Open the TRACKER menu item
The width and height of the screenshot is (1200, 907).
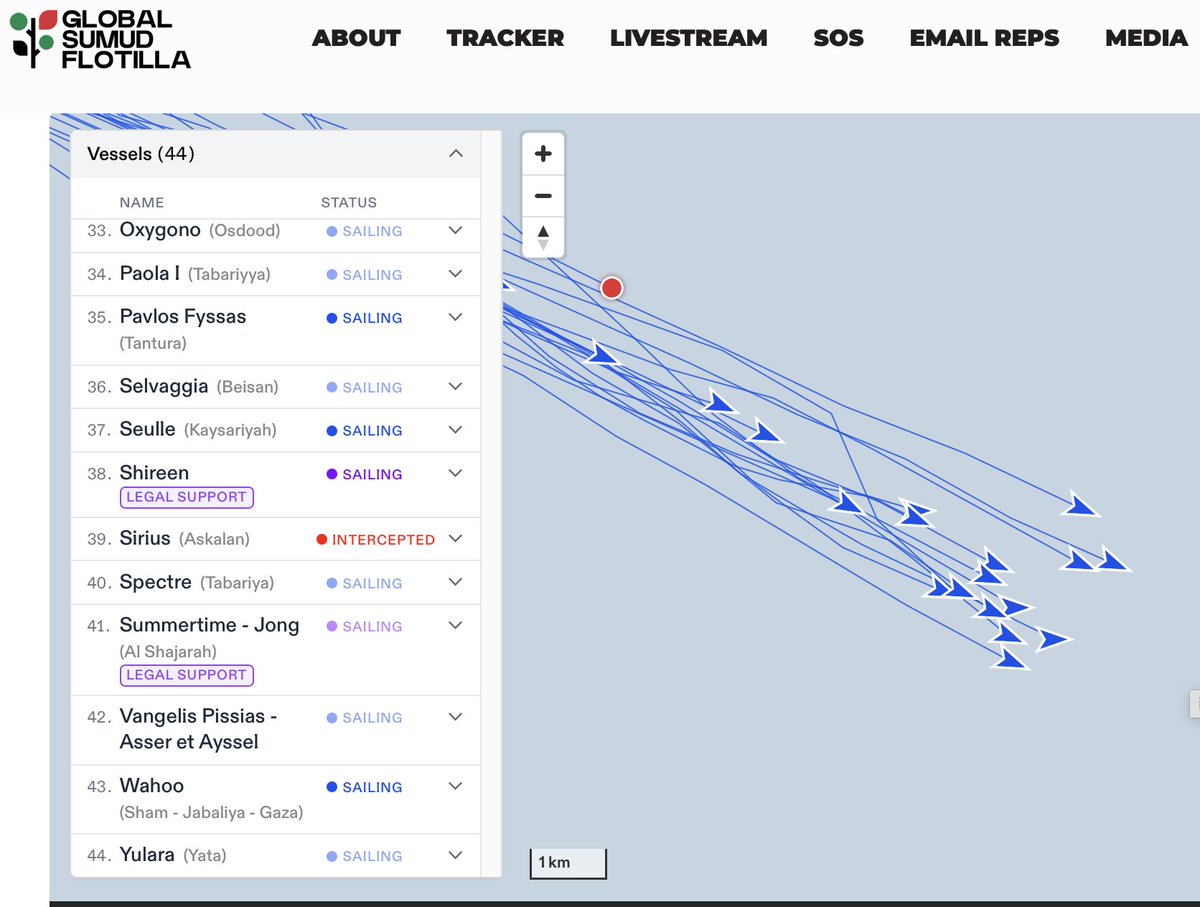tap(505, 38)
